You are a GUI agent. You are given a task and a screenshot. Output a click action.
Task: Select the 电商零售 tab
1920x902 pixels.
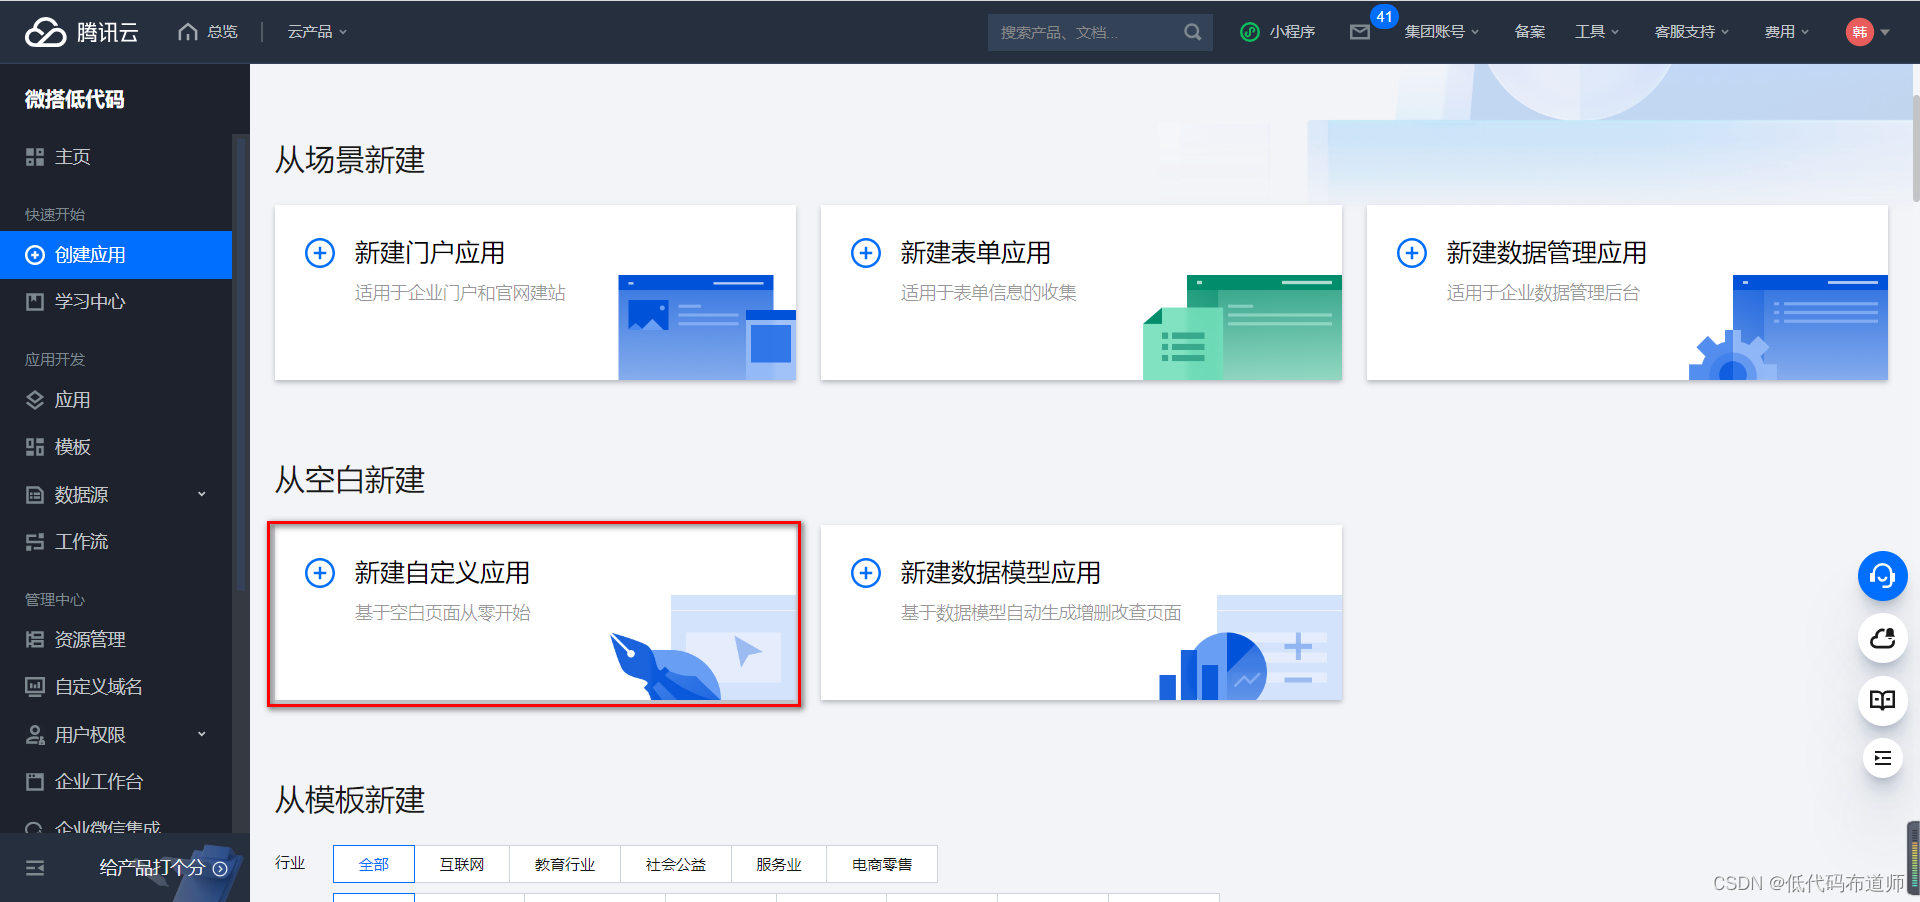[882, 864]
